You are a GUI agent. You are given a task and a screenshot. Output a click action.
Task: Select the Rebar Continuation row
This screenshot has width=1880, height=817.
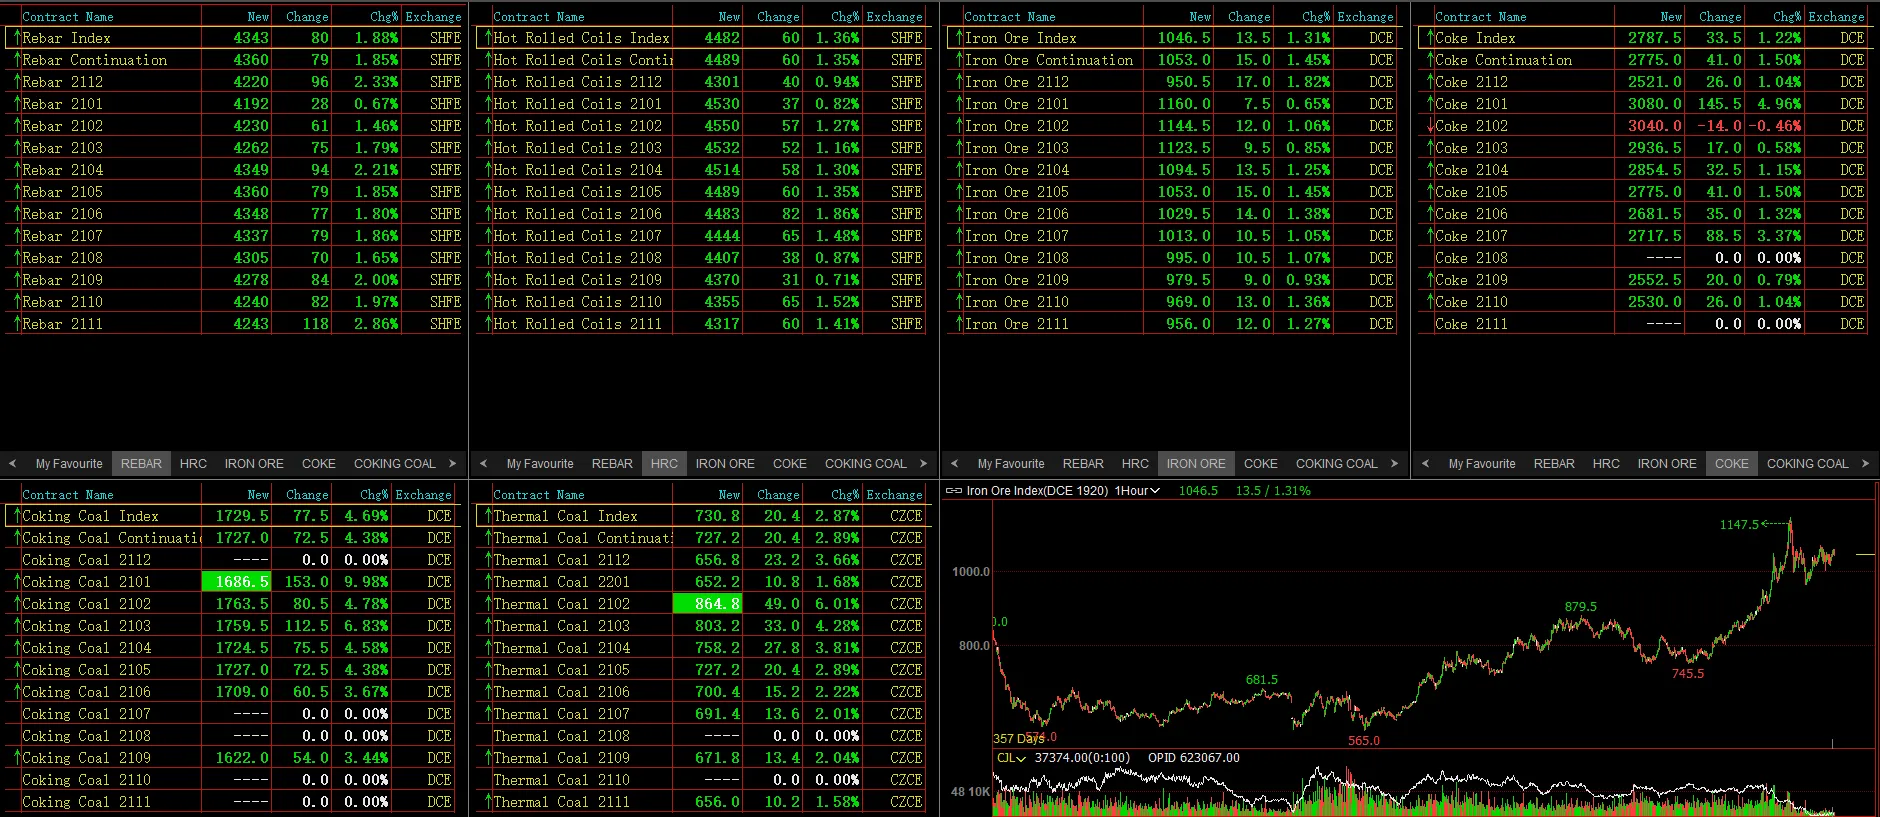236,60
